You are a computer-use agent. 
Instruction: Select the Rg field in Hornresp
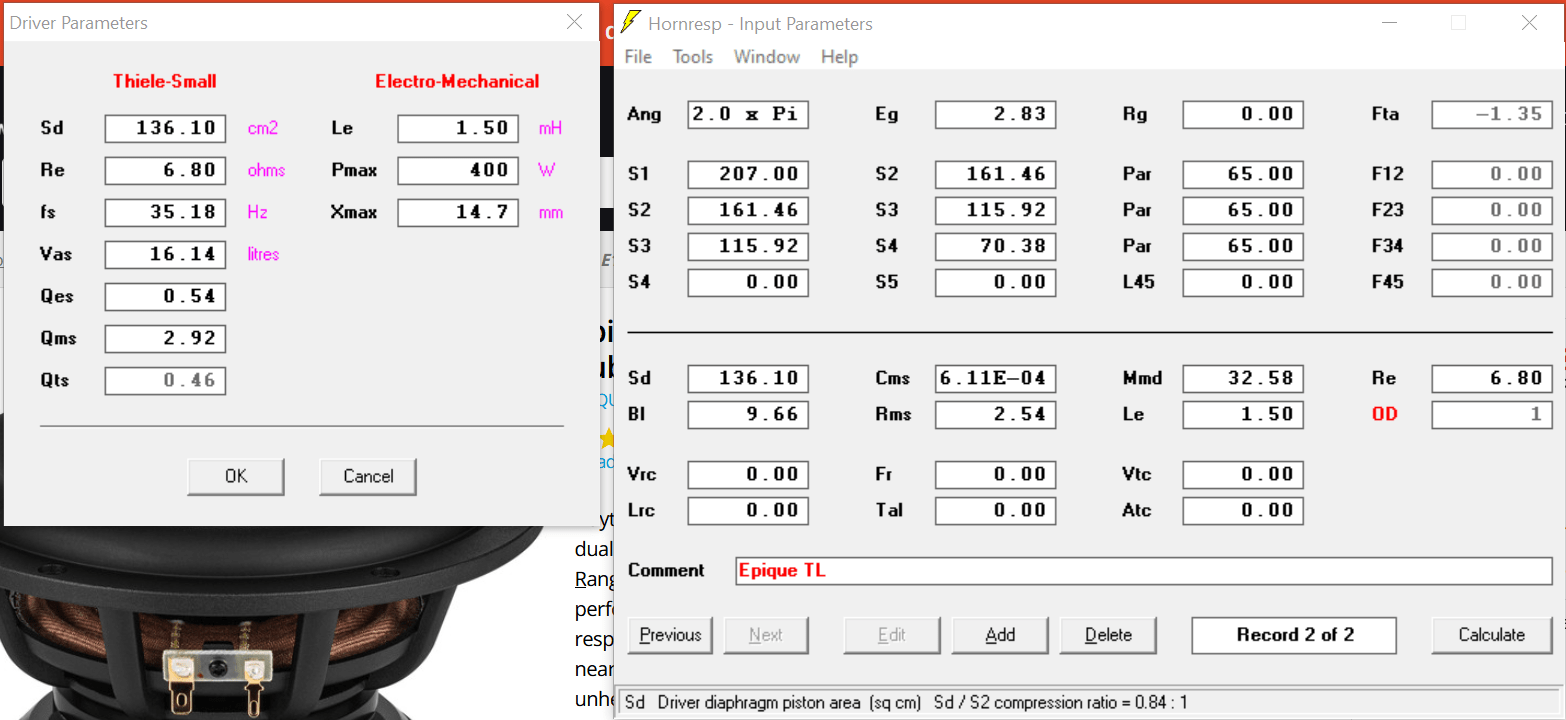click(1243, 114)
